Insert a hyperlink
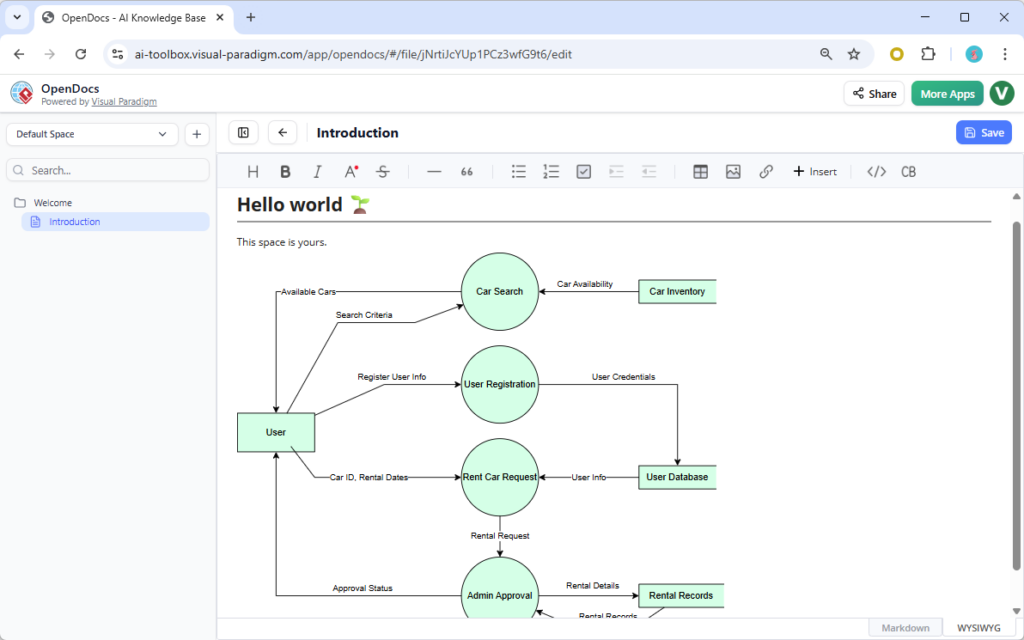 point(766,171)
